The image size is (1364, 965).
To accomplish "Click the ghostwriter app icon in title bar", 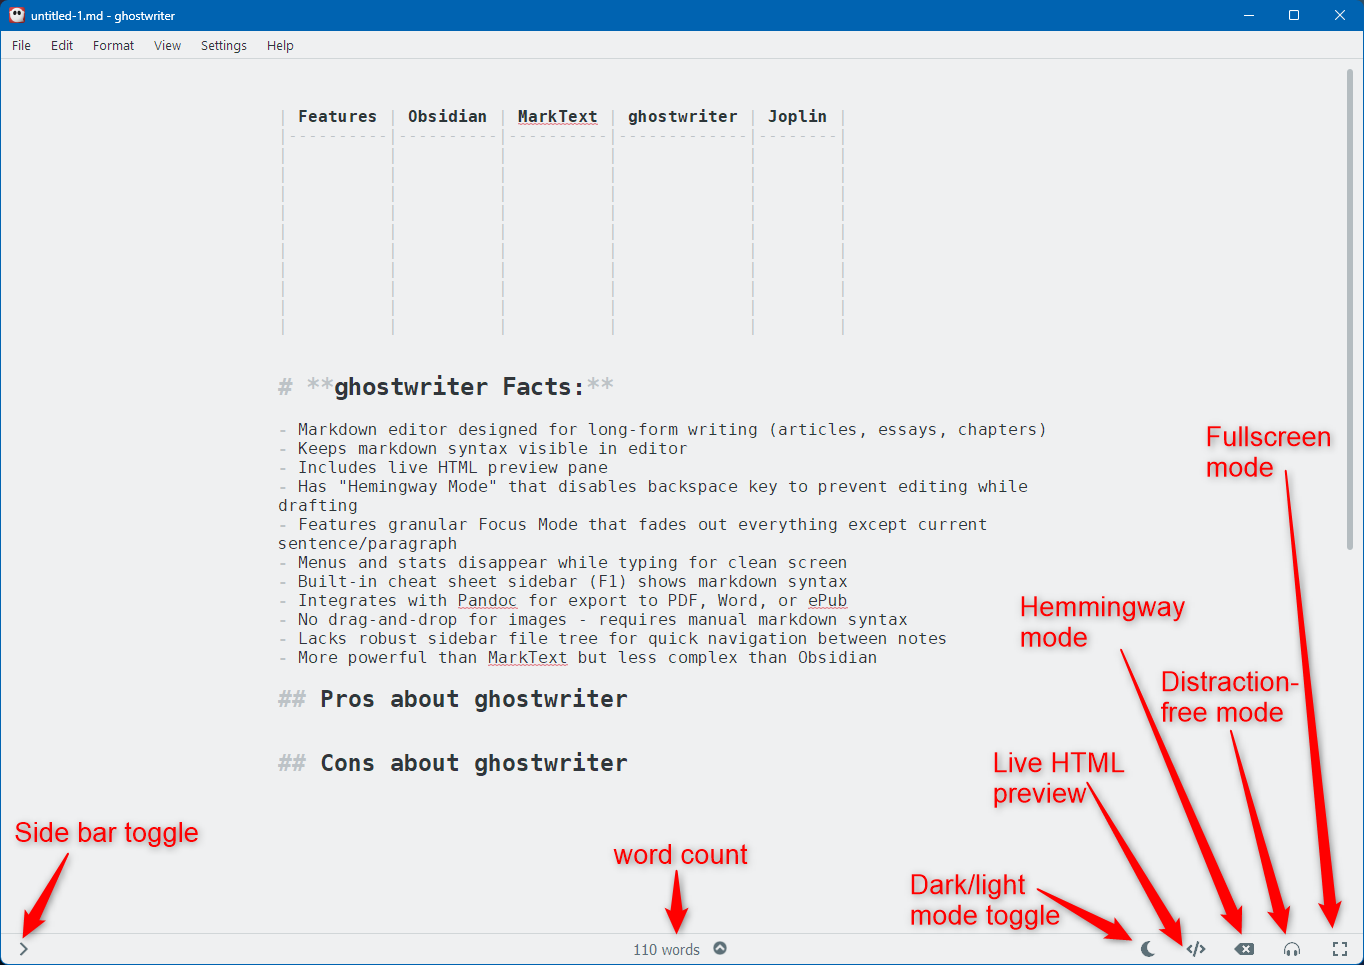I will click(16, 15).
